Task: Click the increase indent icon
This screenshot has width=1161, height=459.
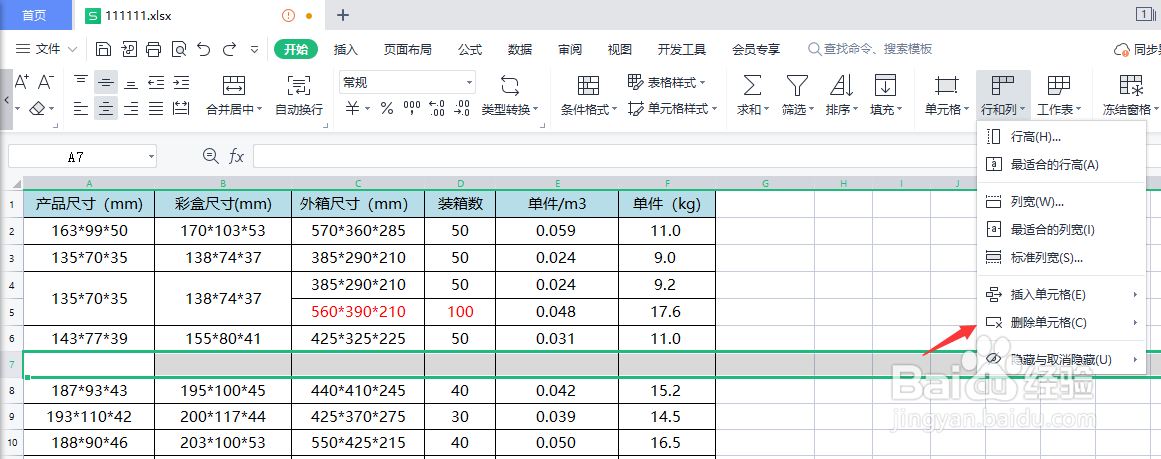Action: pos(181,81)
